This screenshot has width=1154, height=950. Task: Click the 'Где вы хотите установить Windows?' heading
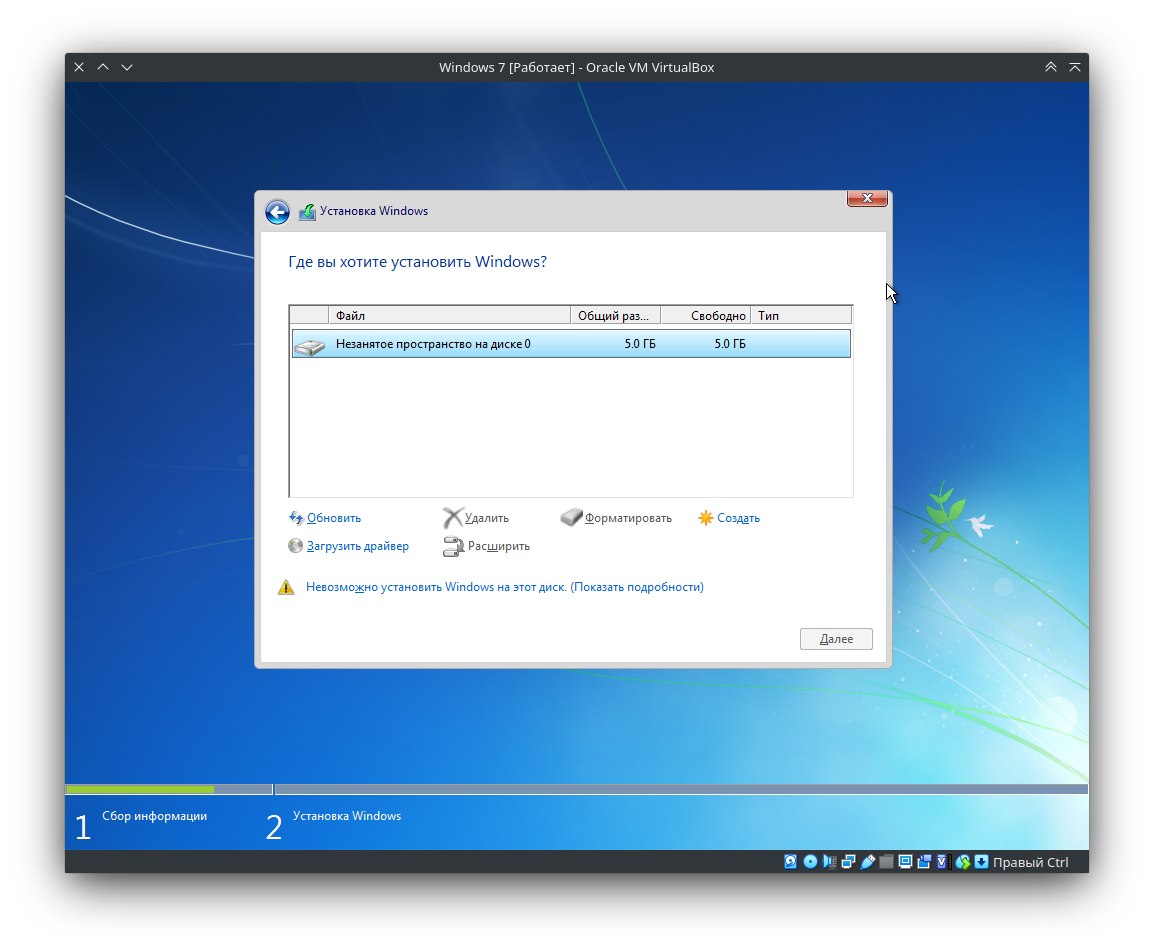coord(417,262)
